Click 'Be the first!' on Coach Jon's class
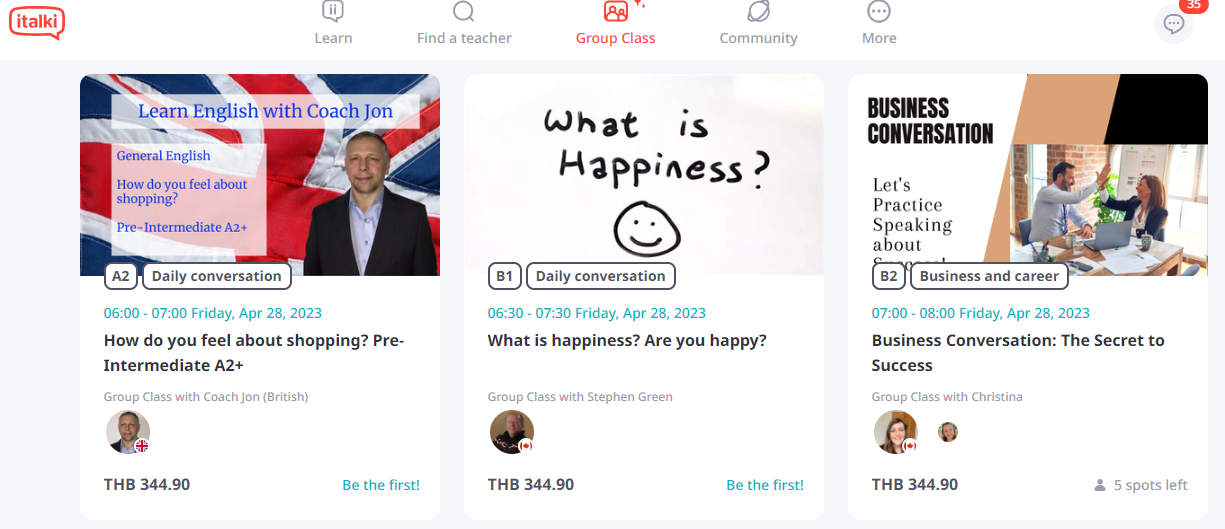Screen dimensions: 1225x529 point(381,485)
